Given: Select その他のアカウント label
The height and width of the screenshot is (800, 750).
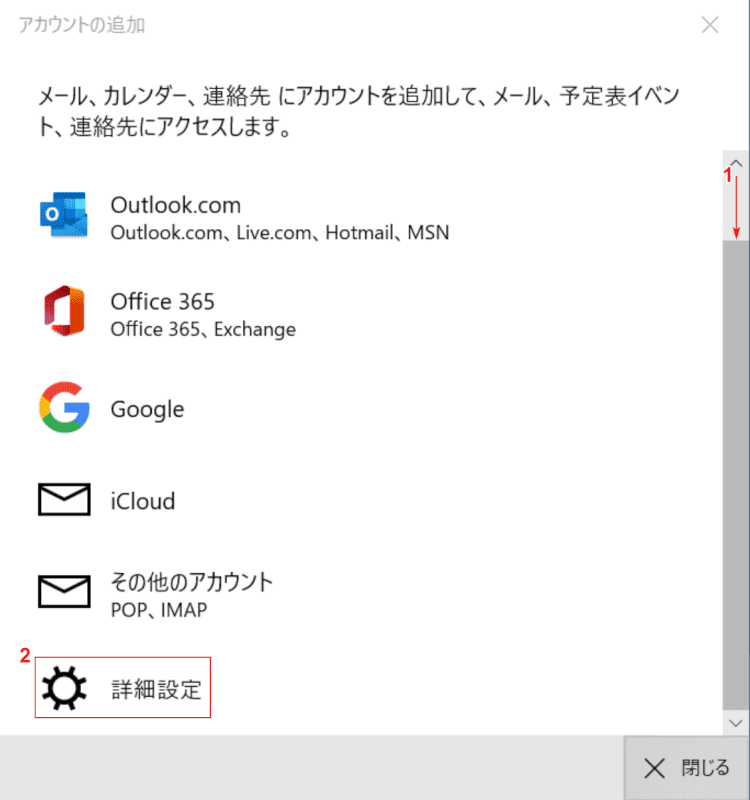Looking at the screenshot, I should pos(192,582).
